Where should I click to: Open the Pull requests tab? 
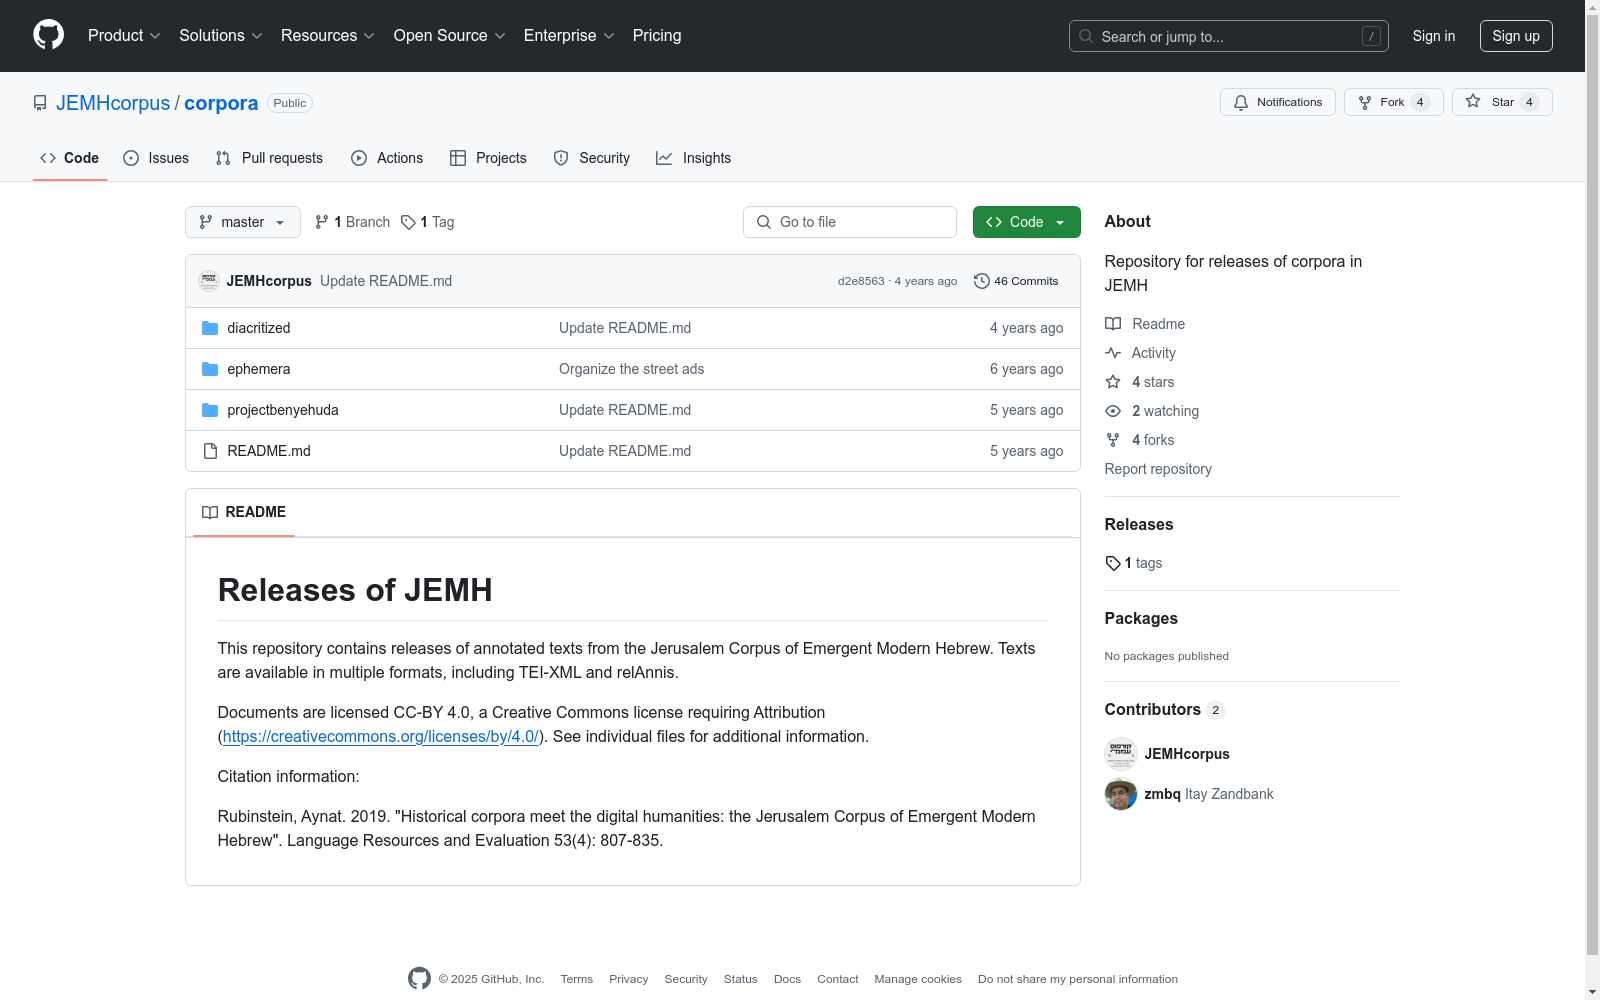[x=269, y=158]
